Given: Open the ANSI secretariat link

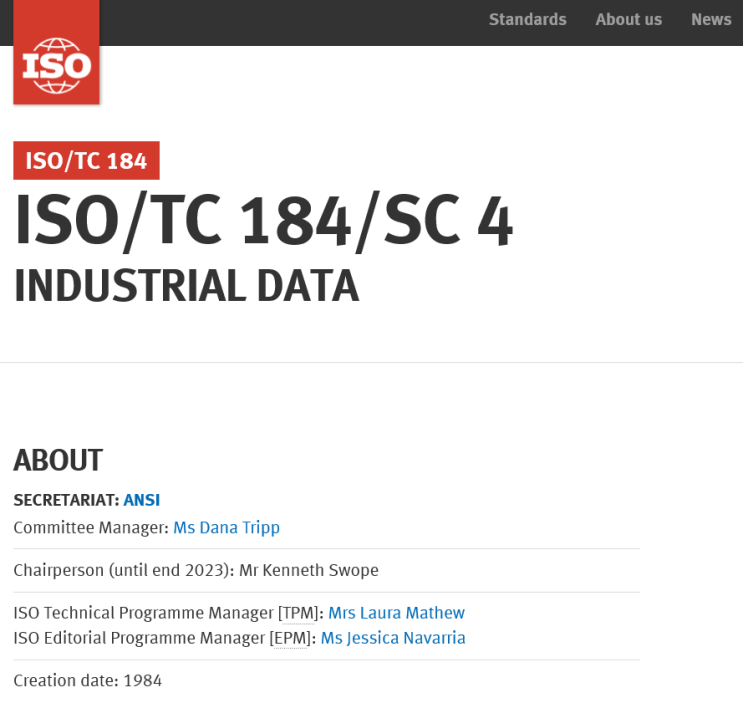Looking at the screenshot, I should click(x=142, y=500).
